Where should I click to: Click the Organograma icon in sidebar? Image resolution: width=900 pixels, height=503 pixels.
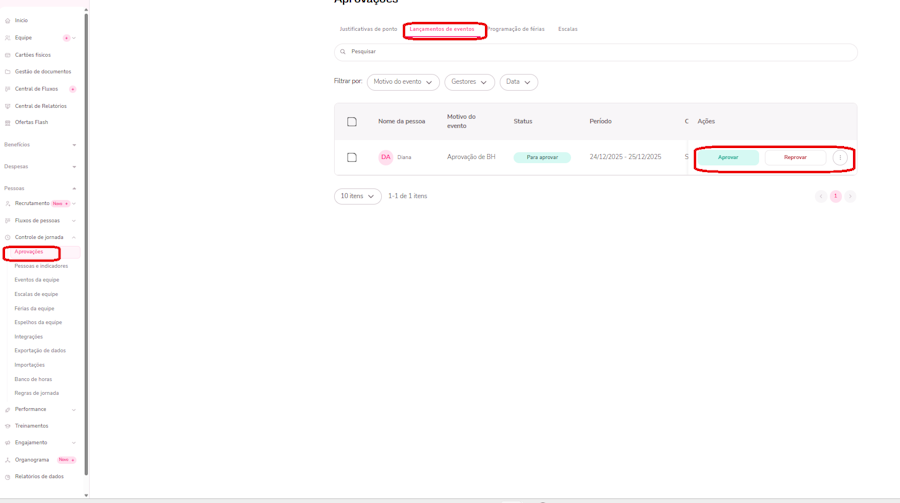point(7,460)
